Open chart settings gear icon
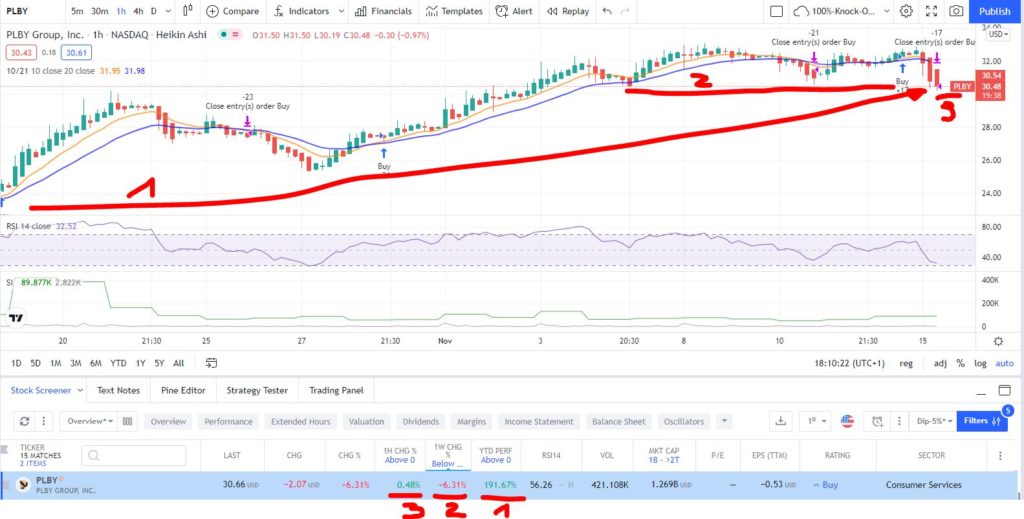This screenshot has height=519, width=1024. click(906, 11)
